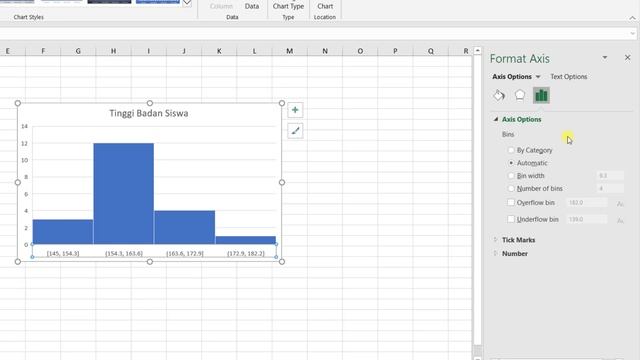Select the By Category radio button
Viewport: 640px width, 360px height.
pyautogui.click(x=511, y=150)
